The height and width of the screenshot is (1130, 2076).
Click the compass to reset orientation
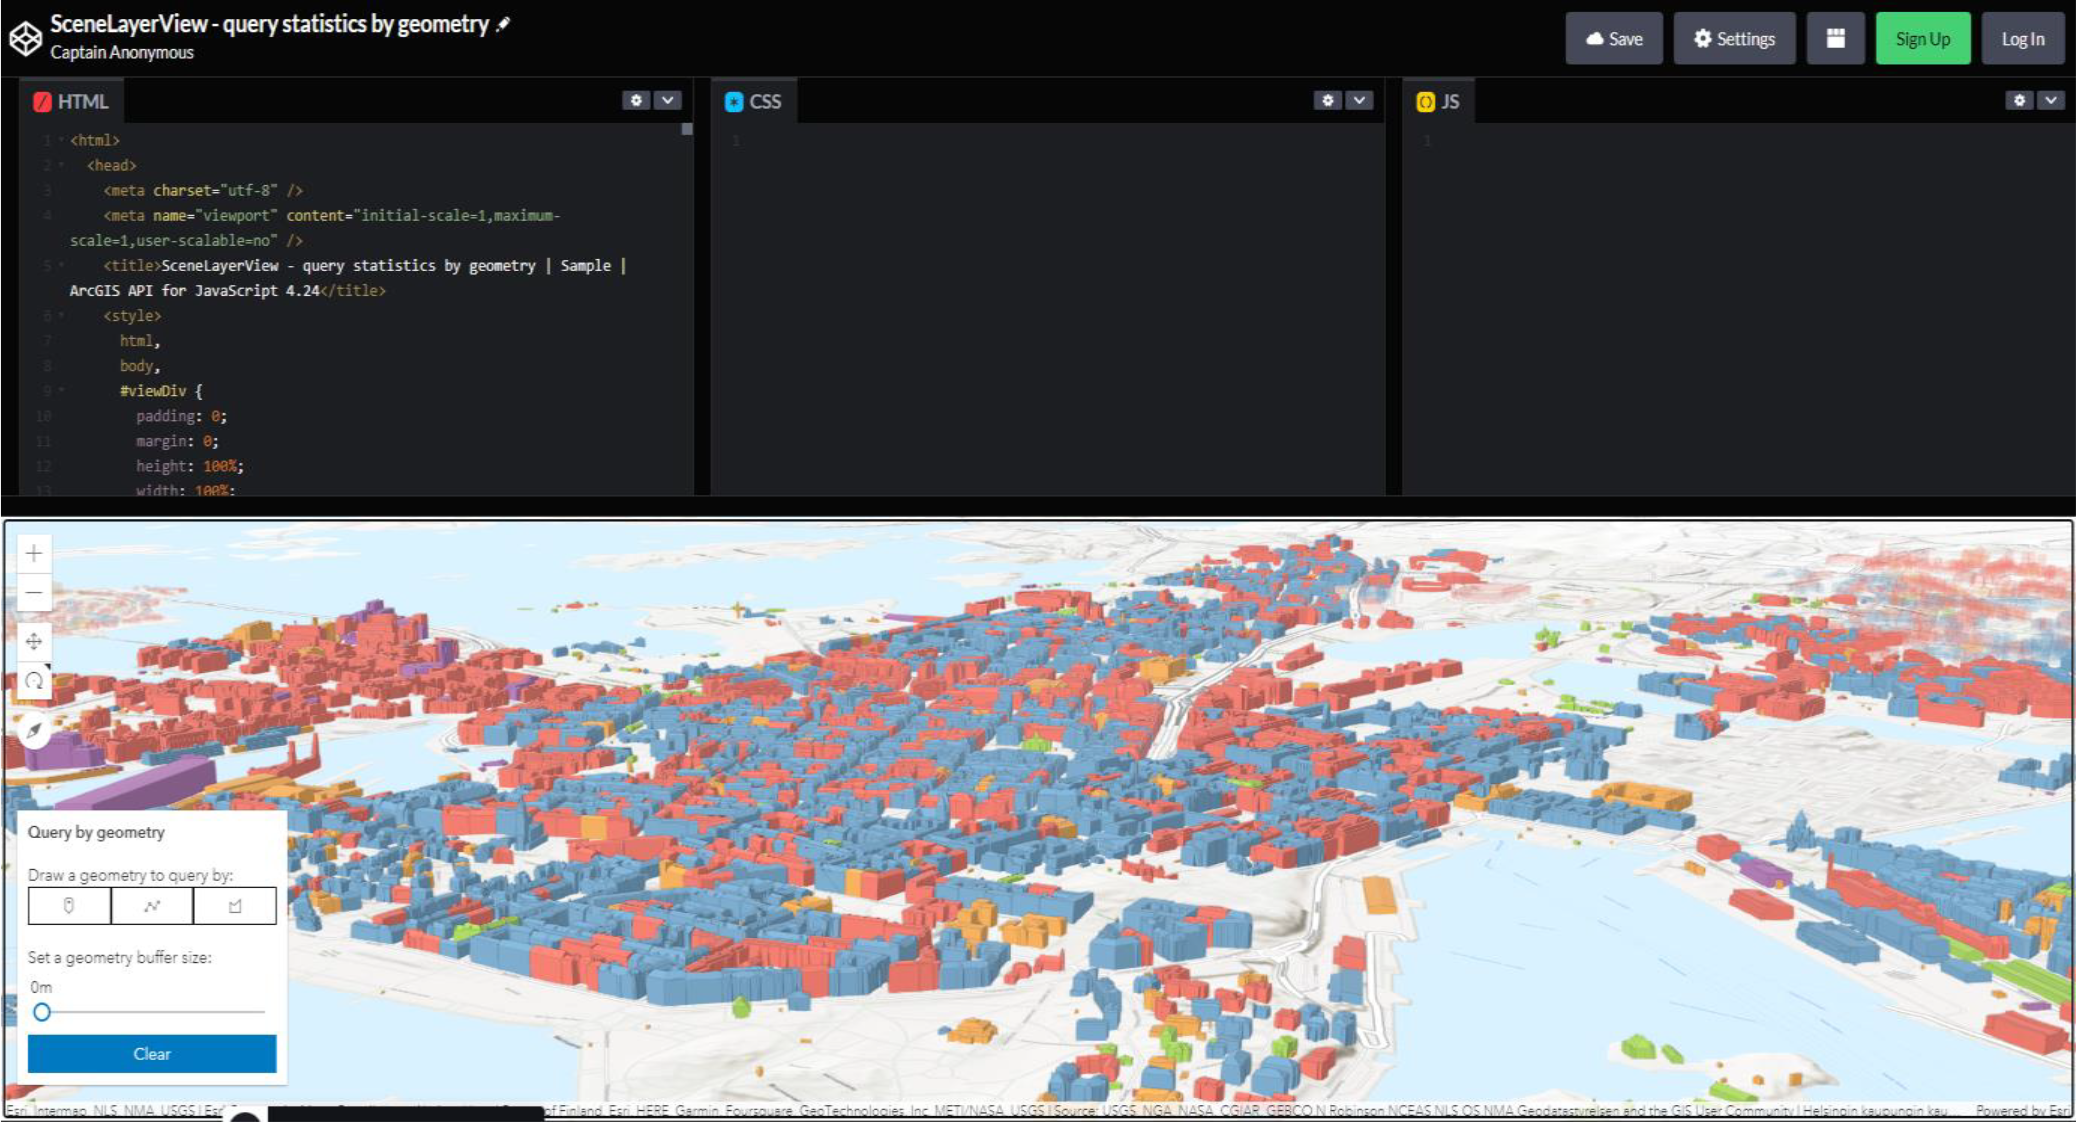(x=34, y=731)
